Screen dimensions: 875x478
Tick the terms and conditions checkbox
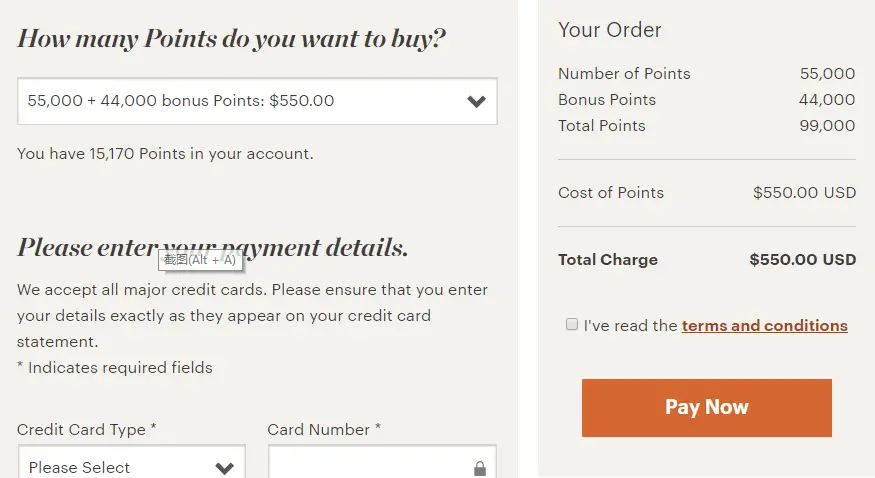572,325
